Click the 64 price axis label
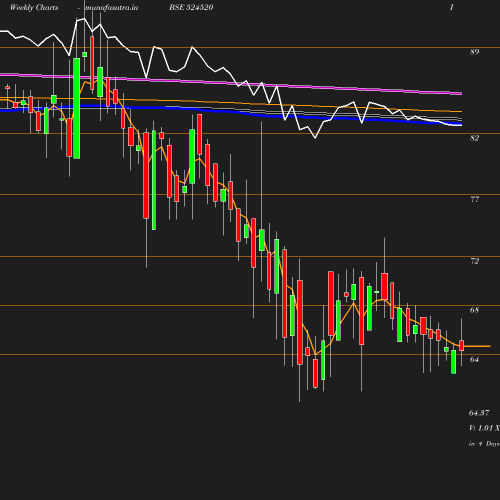The image size is (500, 500). click(475, 359)
